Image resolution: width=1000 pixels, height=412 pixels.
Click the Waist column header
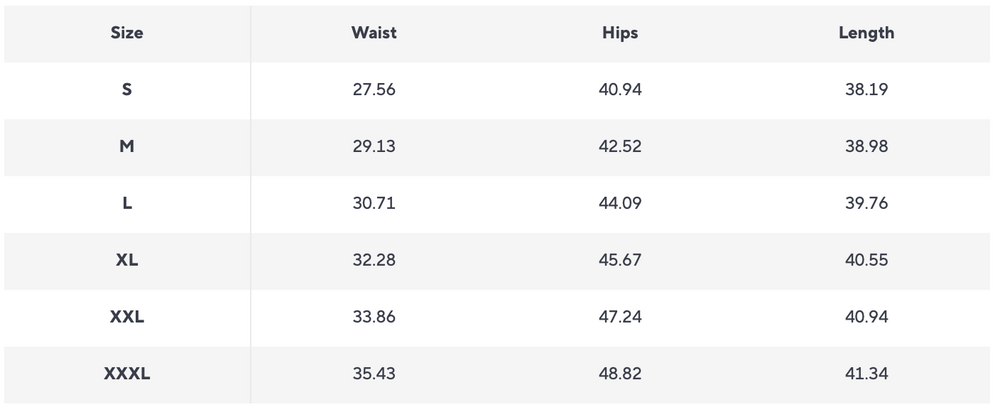374,33
